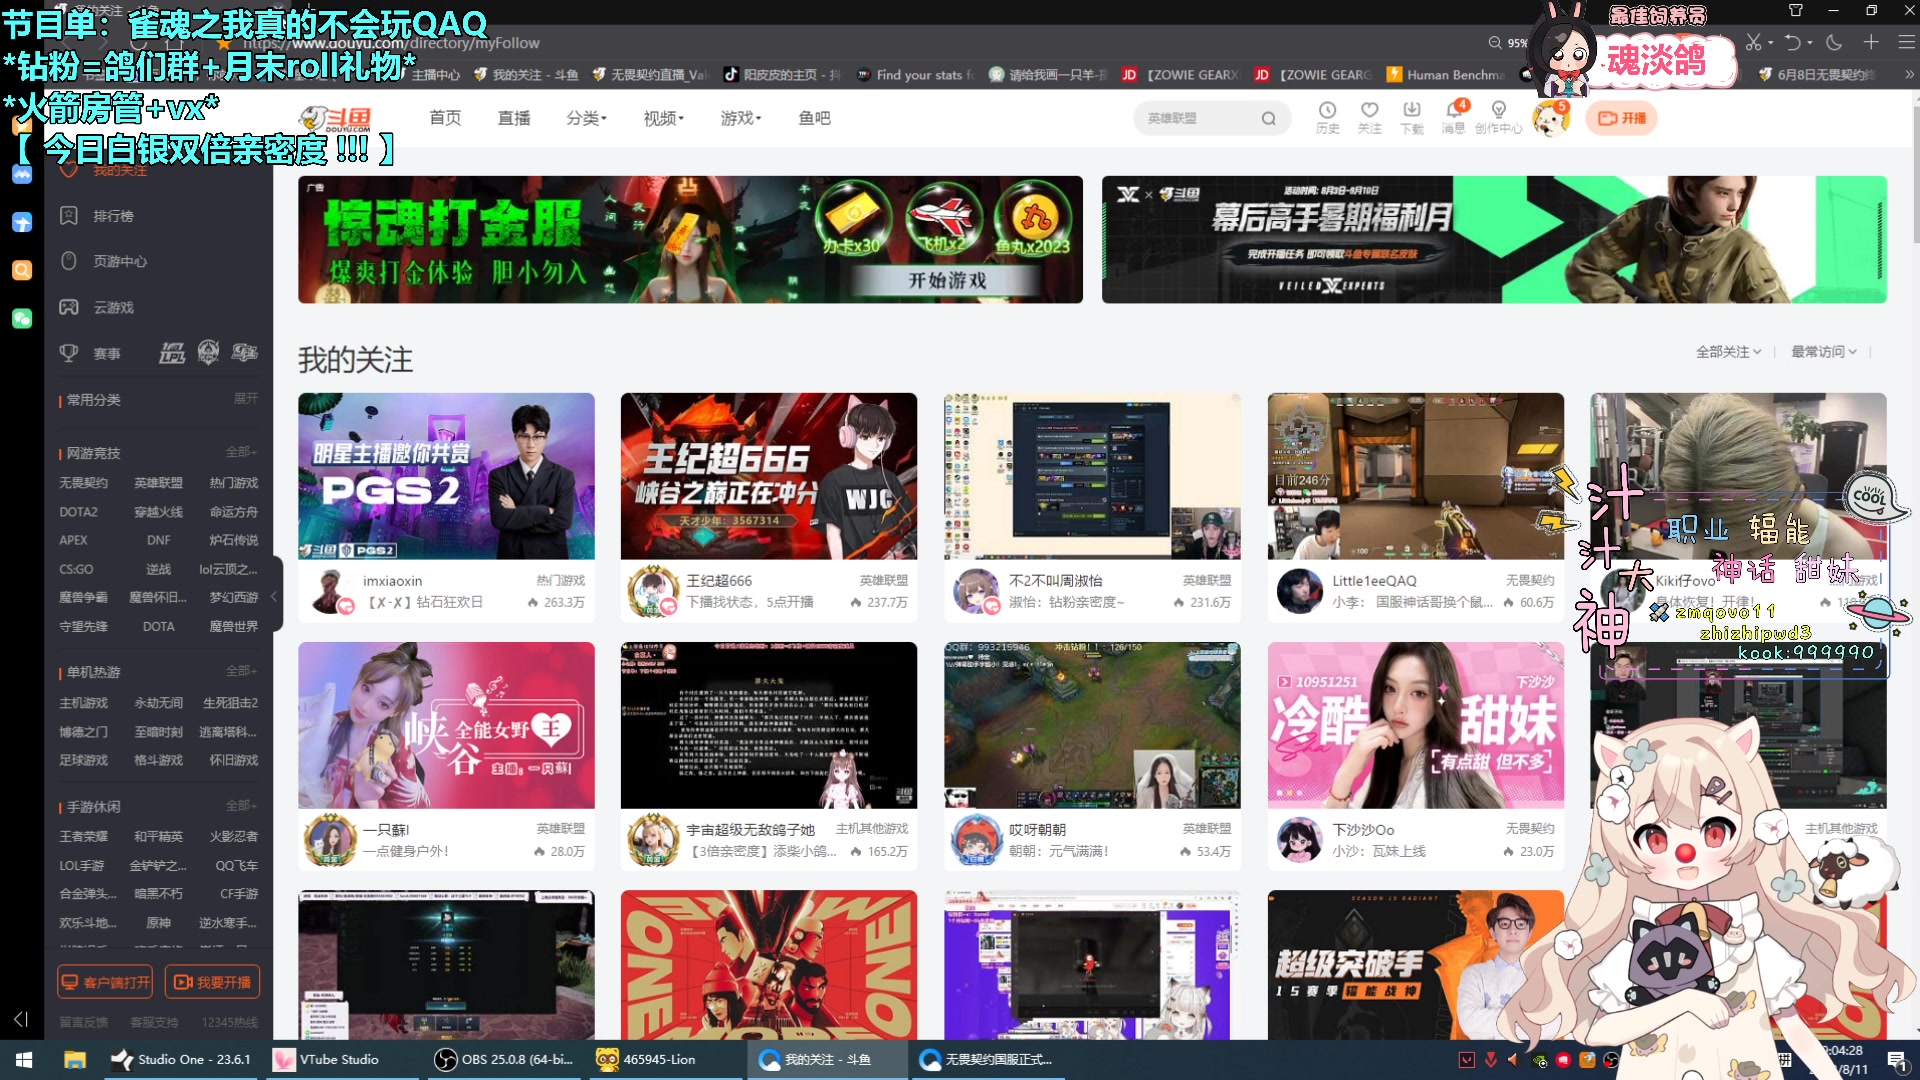Click the 我要开播 button
This screenshot has height=1080, width=1920.
[x=213, y=982]
